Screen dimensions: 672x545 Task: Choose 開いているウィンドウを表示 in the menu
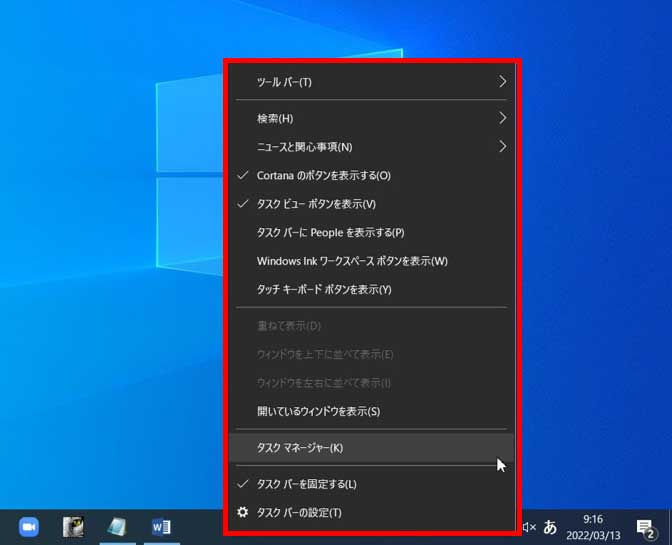318,411
